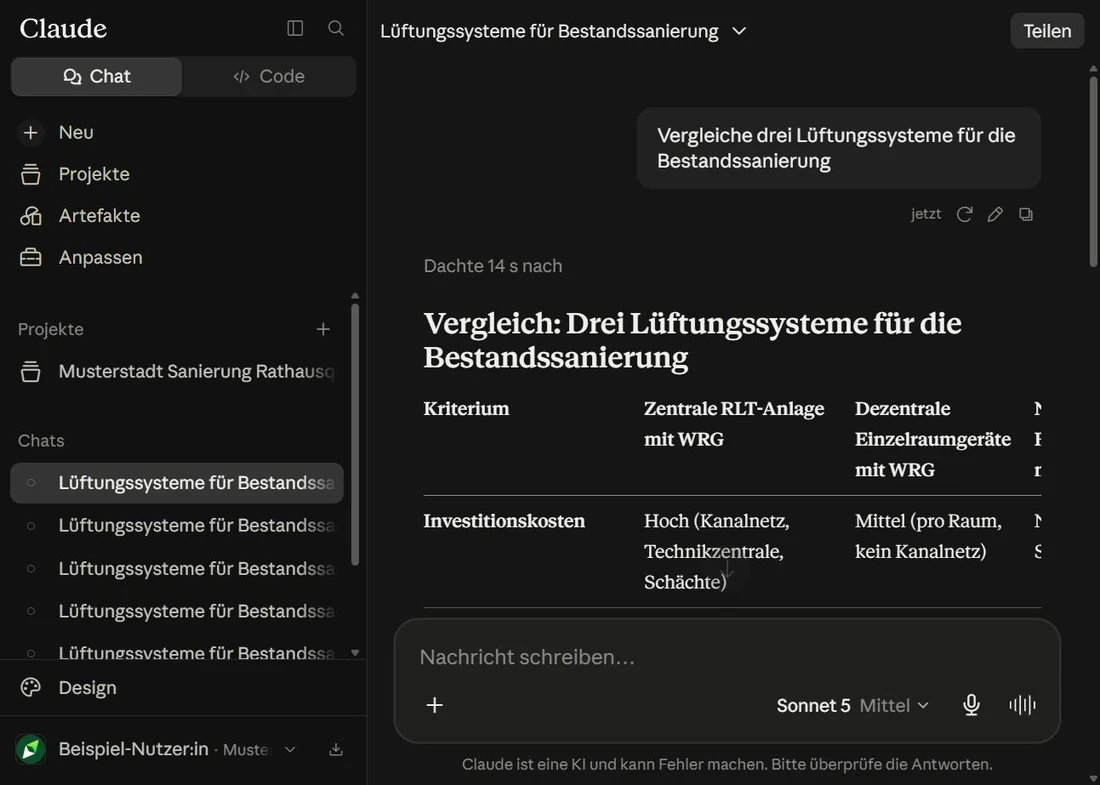Screen dimensions: 1100x785
Task: Click the chat list scrollbar in sidebar
Action: [355, 435]
